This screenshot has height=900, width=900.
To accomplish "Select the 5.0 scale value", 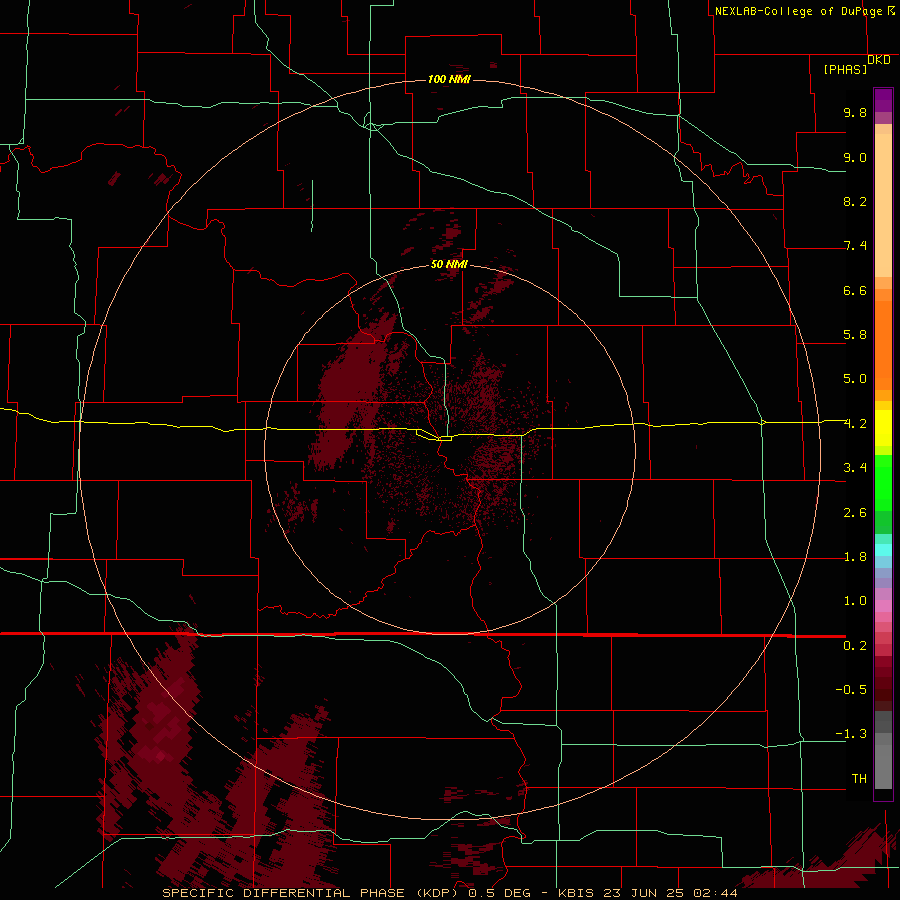I will pyautogui.click(x=855, y=379).
